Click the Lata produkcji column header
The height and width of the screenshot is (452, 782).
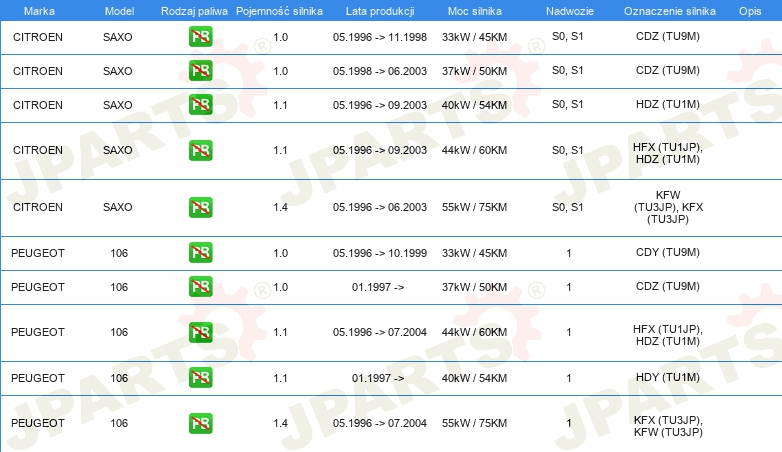tap(380, 11)
